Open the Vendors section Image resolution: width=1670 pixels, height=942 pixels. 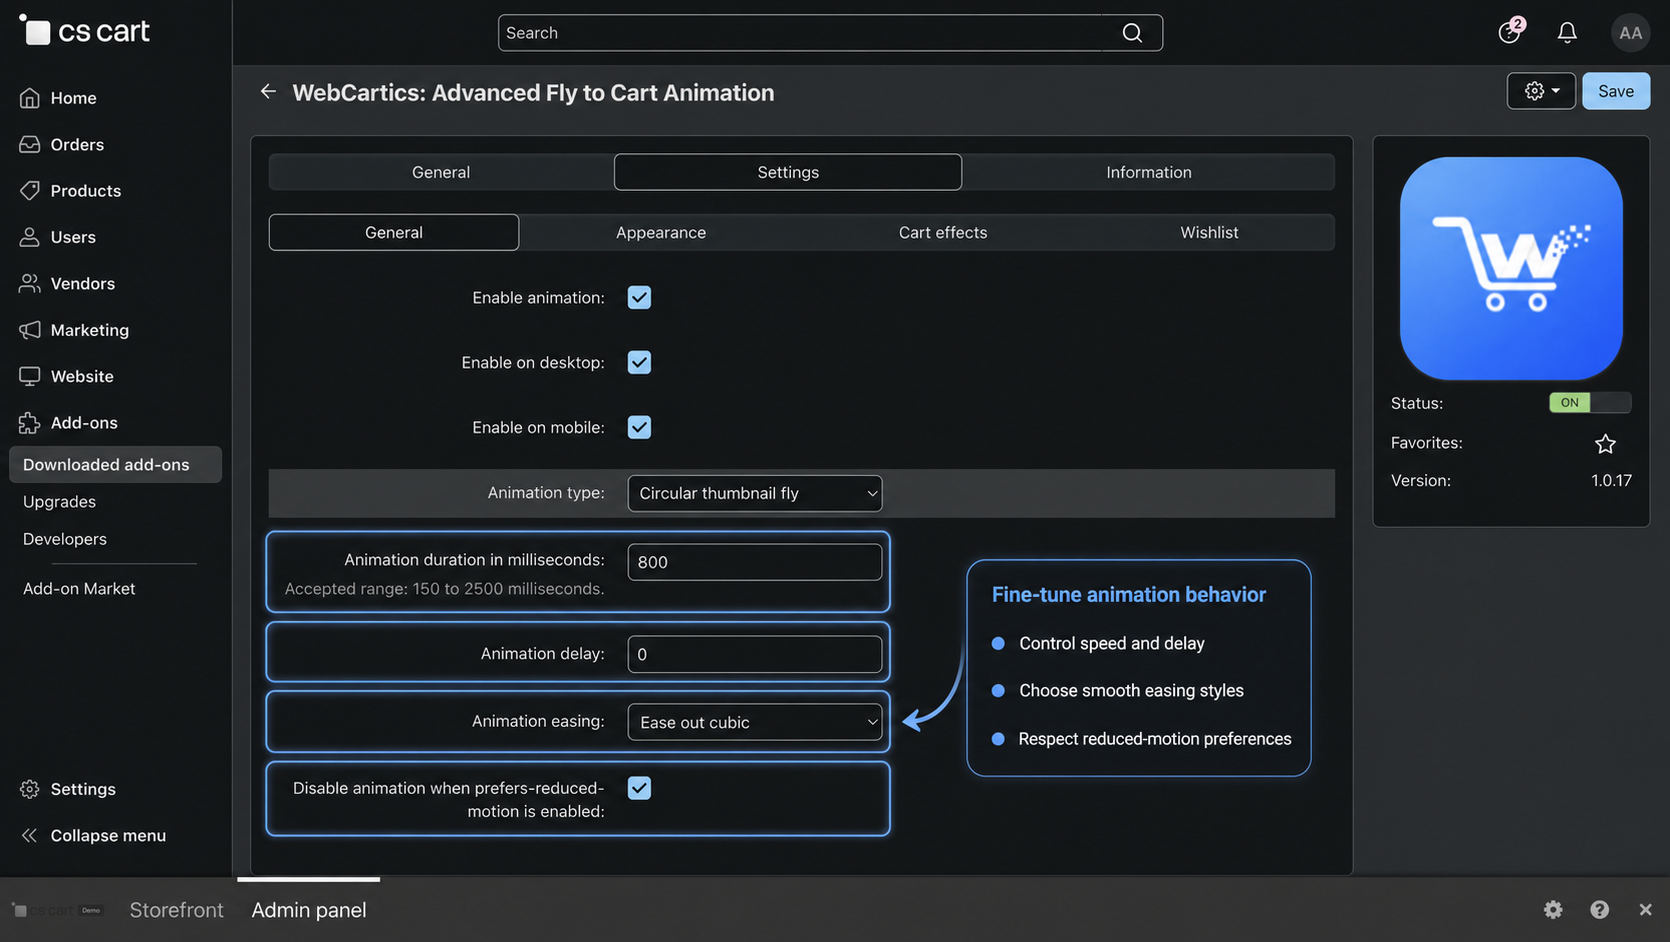(x=82, y=283)
